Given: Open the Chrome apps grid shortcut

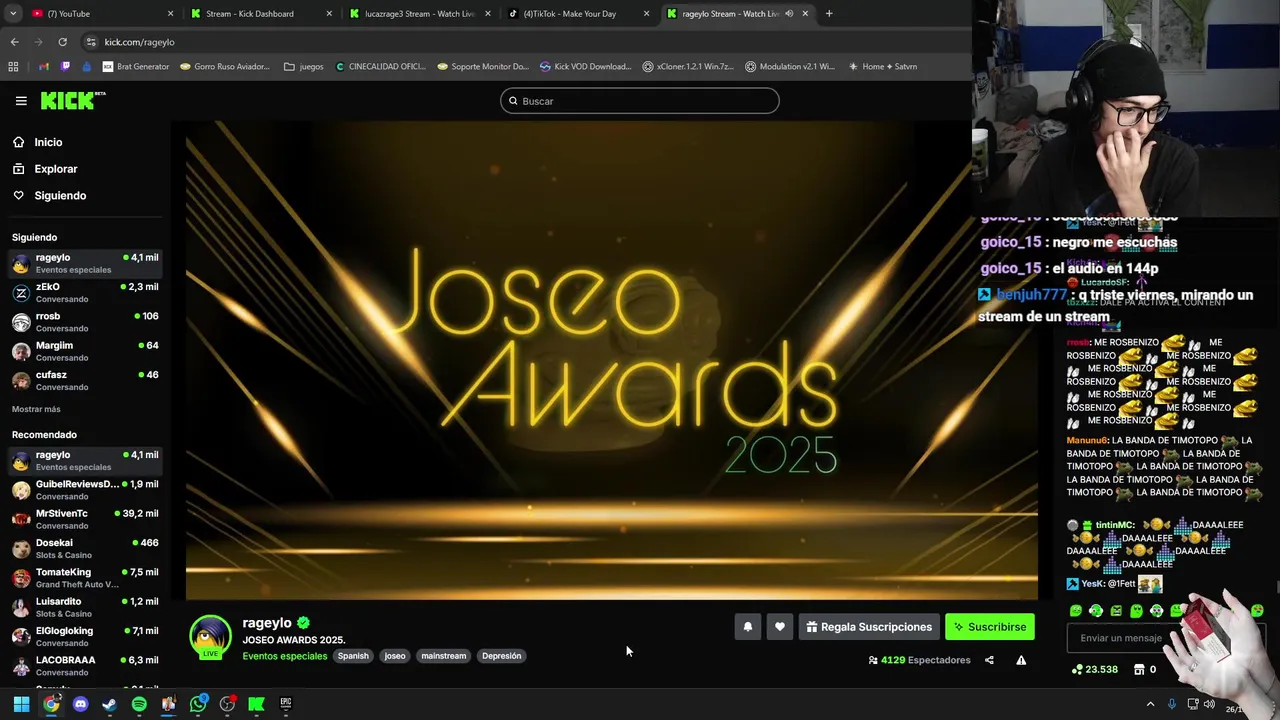Looking at the screenshot, I should coord(13,67).
